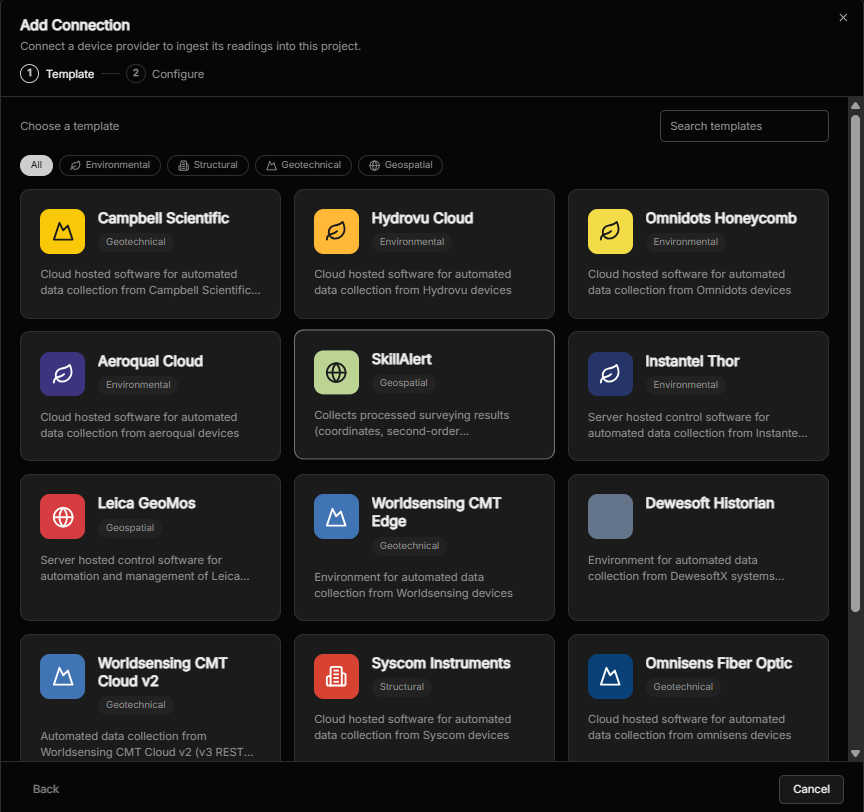Click the Campbell Scientific yellow mountain icon
This screenshot has height=812, width=864.
coord(62,231)
